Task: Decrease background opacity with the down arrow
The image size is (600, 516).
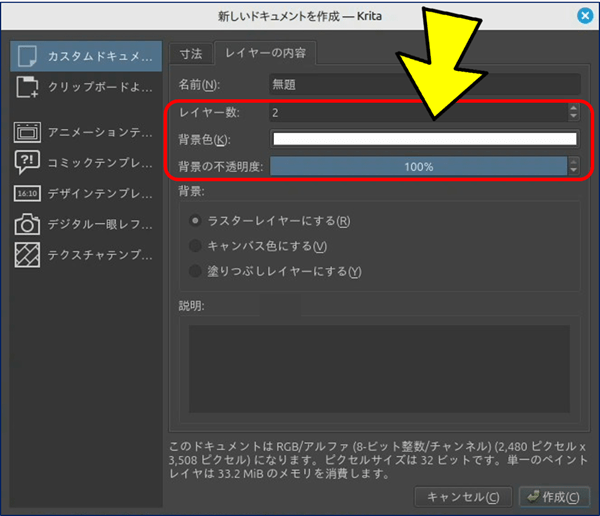Action: click(x=573, y=171)
